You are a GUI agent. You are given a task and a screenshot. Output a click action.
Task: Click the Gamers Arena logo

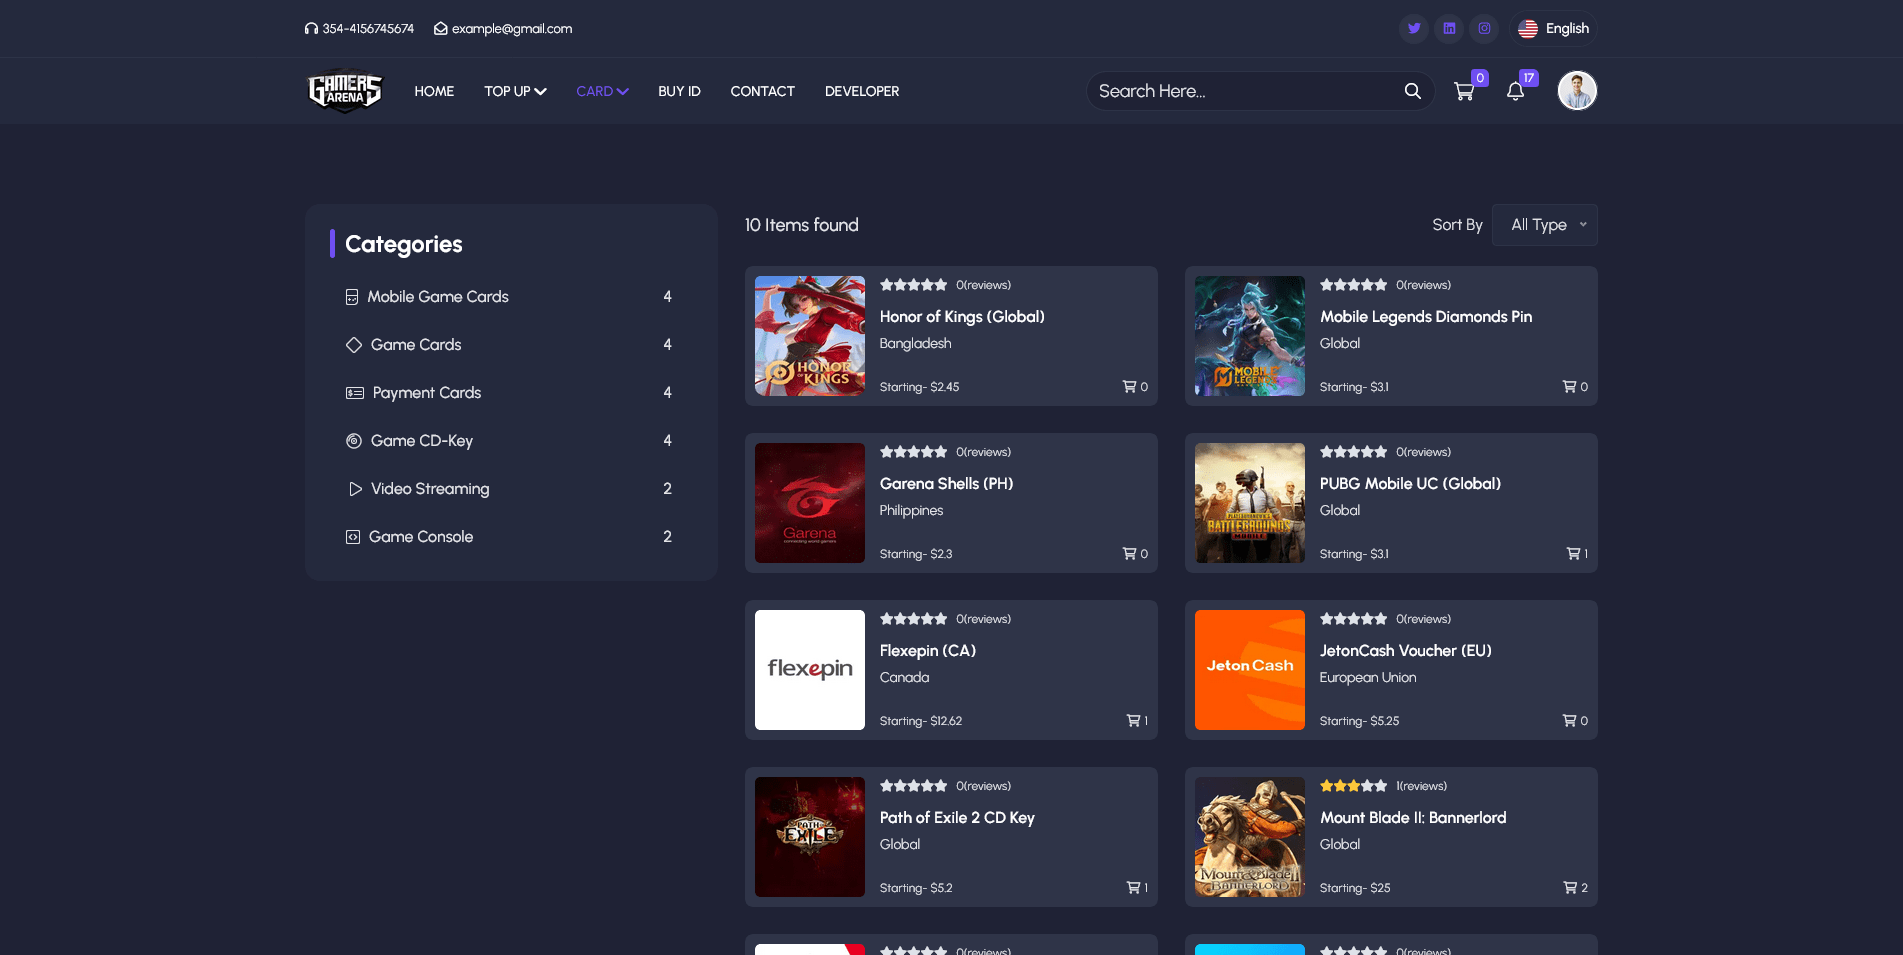click(345, 91)
